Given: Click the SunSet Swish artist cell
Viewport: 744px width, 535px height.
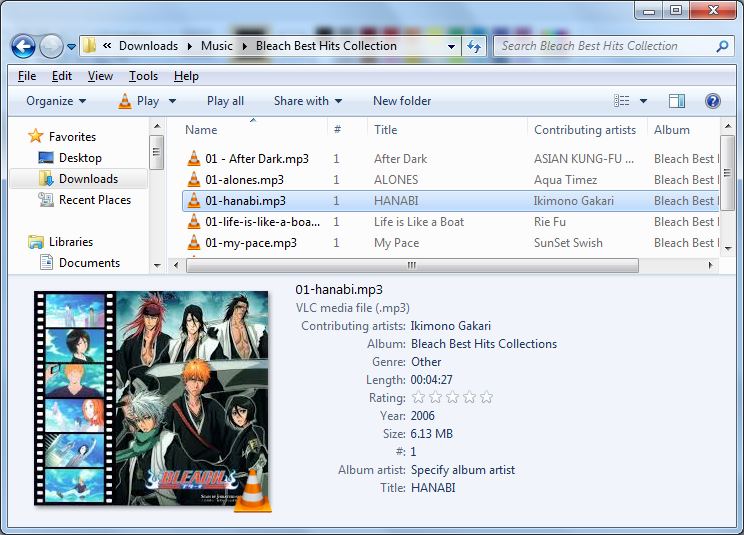Looking at the screenshot, I should [x=568, y=243].
